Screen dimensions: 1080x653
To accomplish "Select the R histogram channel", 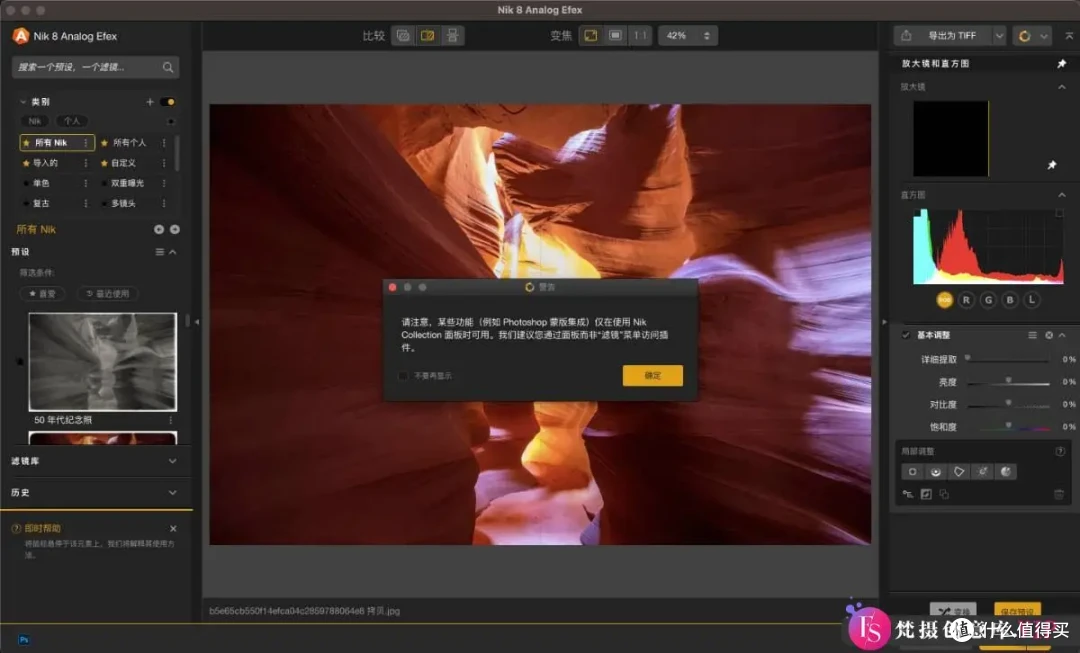I will (966, 300).
